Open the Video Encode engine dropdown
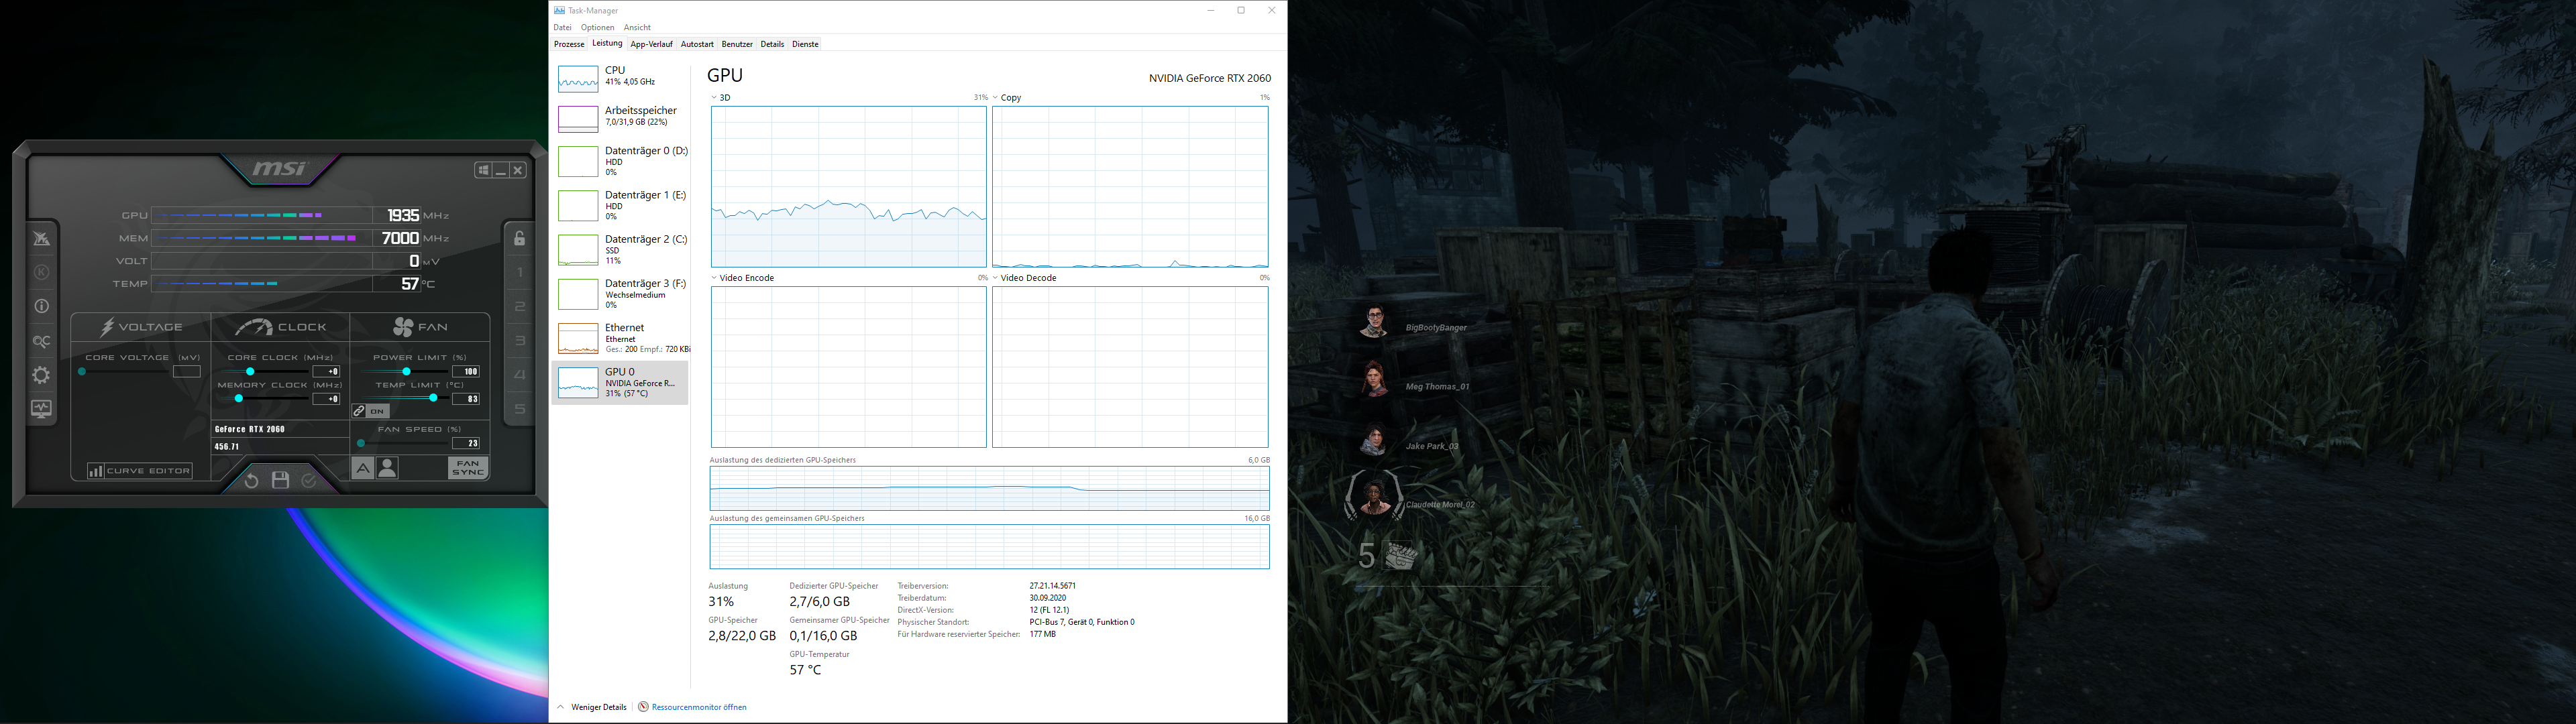The height and width of the screenshot is (724, 2576). tap(714, 278)
